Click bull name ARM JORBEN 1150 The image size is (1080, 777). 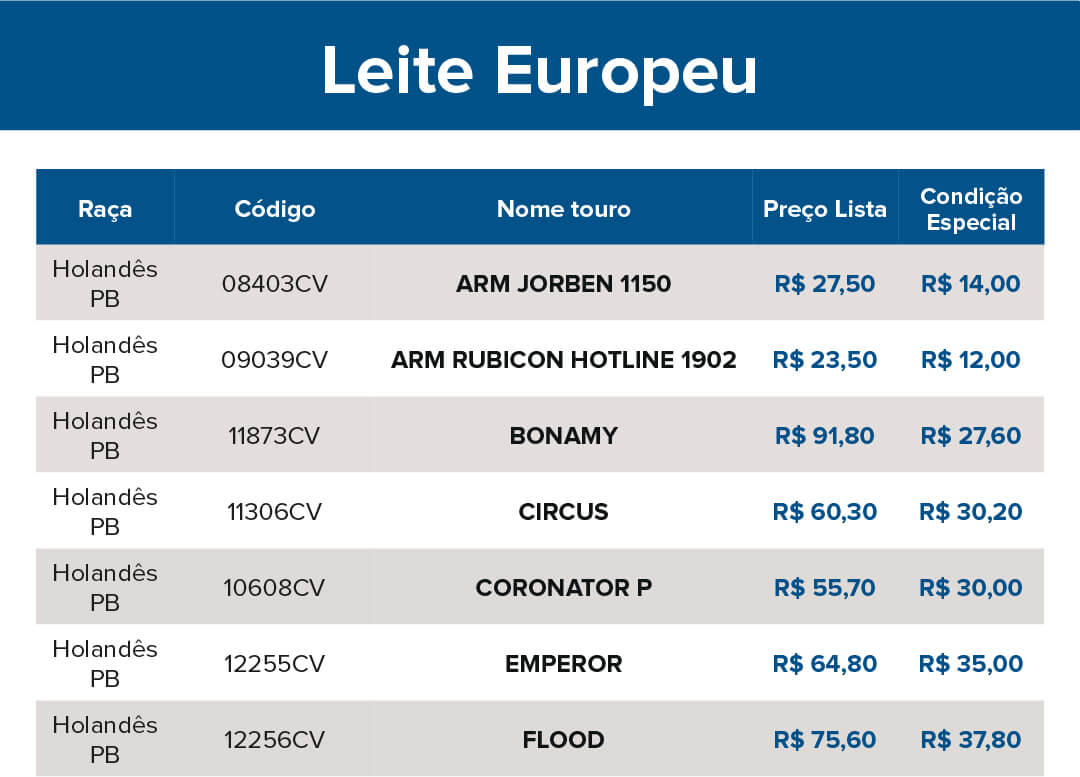click(564, 284)
